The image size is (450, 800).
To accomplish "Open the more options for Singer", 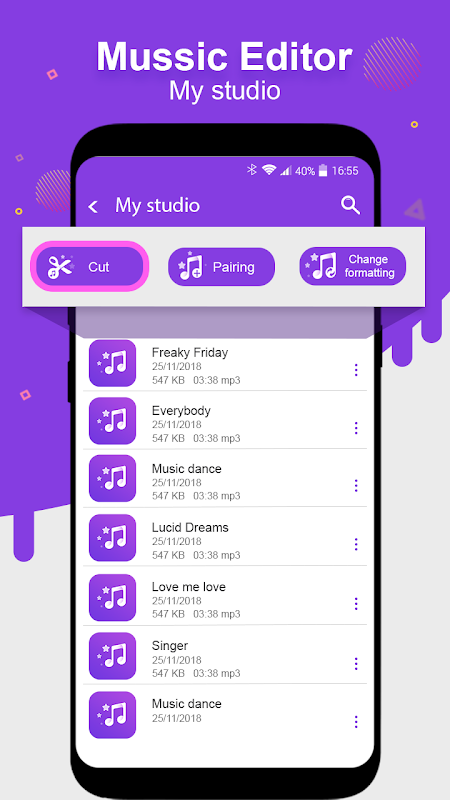I will click(356, 664).
